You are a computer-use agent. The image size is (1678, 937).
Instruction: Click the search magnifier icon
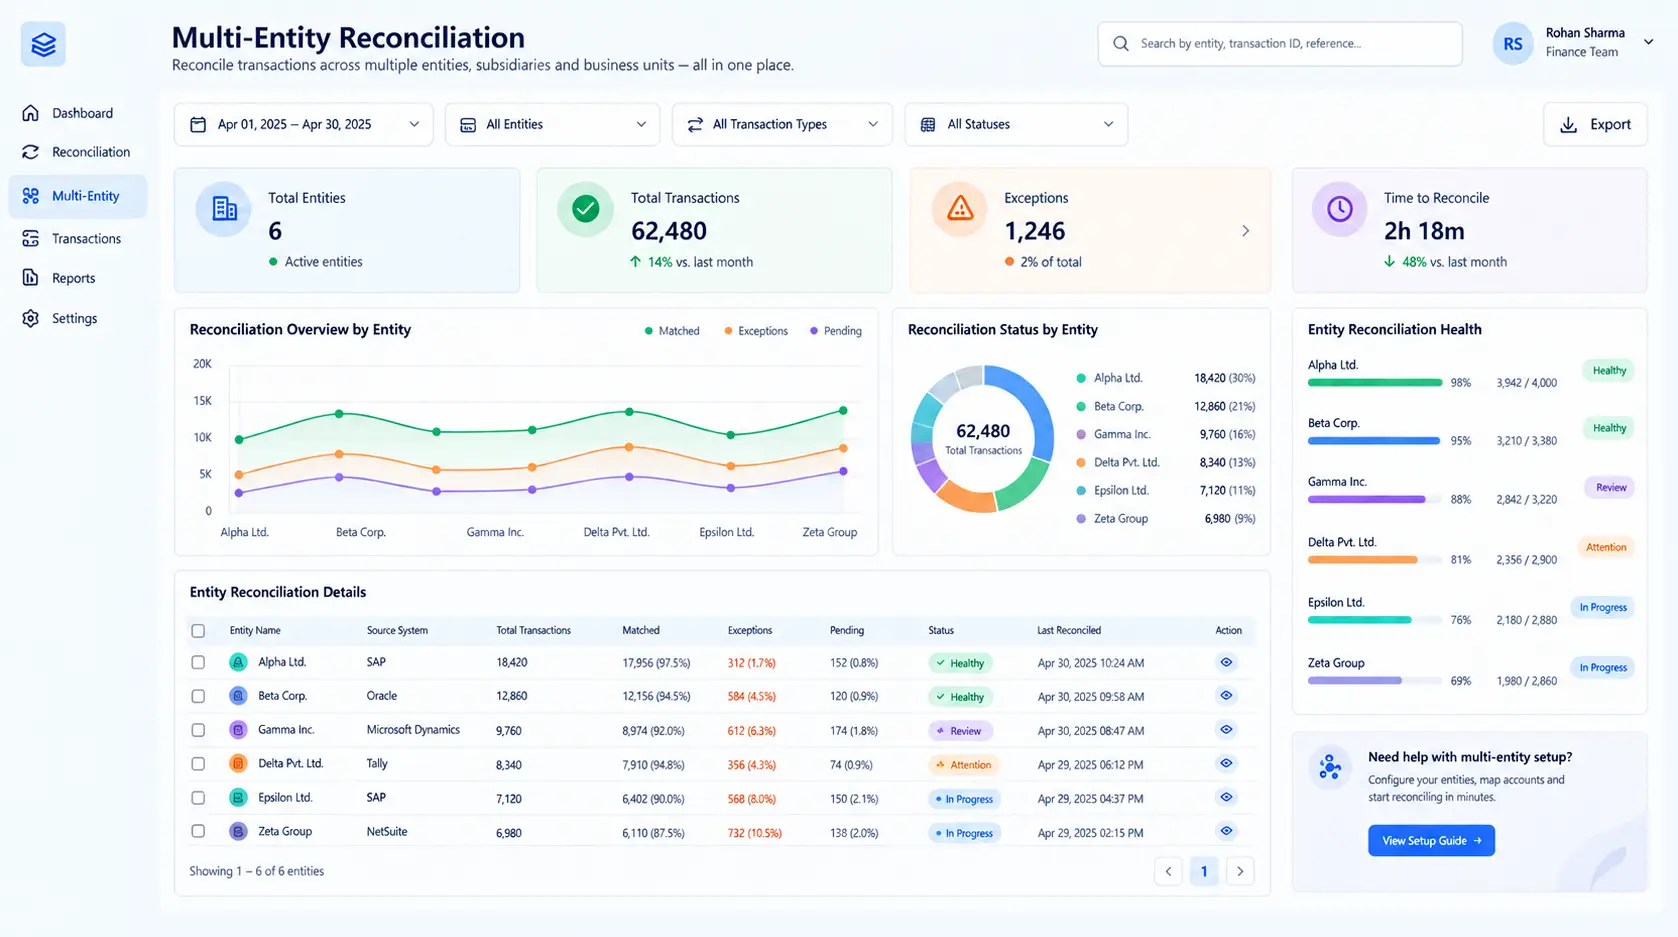(x=1121, y=44)
